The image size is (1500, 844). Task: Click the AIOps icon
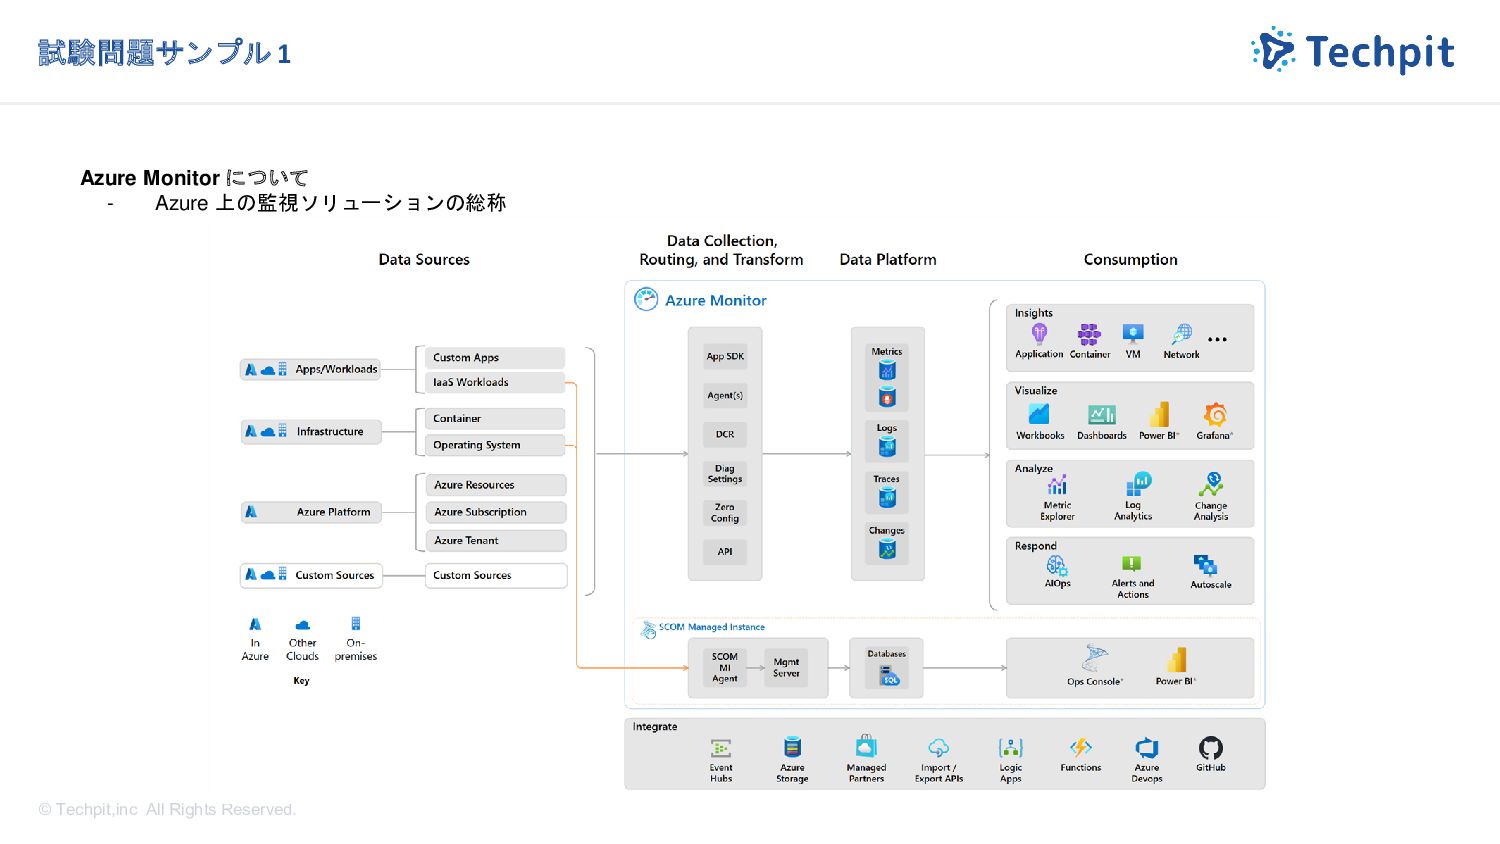coord(1057,567)
